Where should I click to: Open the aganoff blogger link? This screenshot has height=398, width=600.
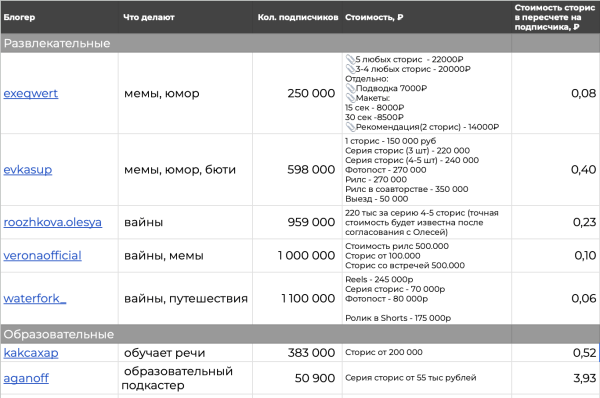tap(26, 378)
